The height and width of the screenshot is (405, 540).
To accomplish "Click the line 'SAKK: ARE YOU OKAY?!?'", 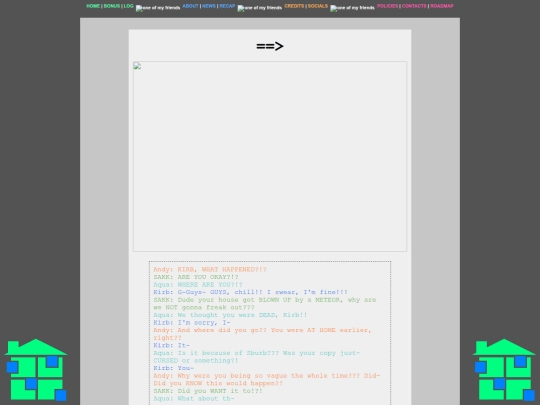I will coord(196,277).
